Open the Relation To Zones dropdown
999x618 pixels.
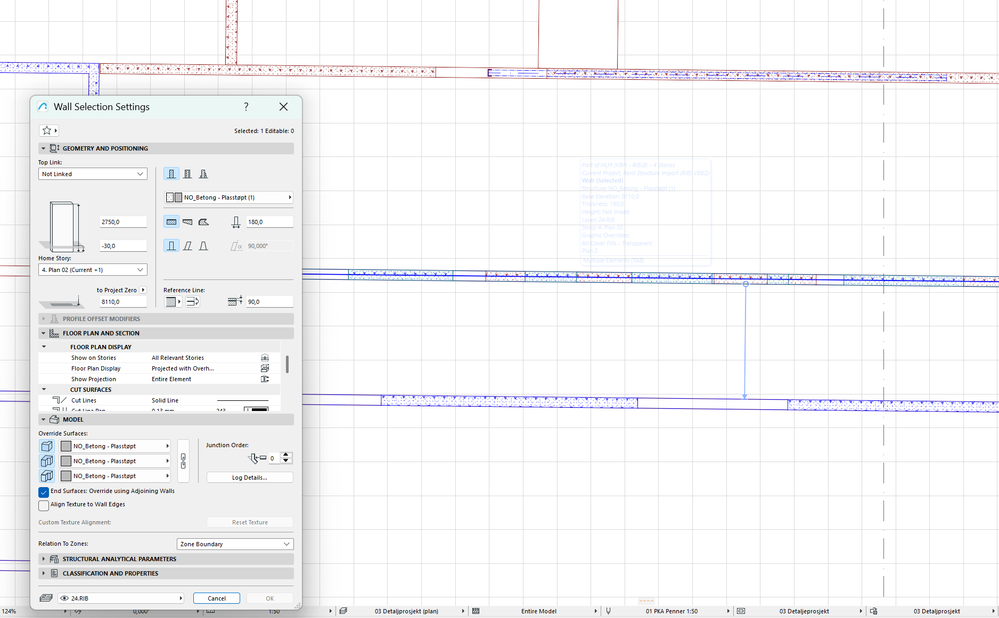(235, 544)
